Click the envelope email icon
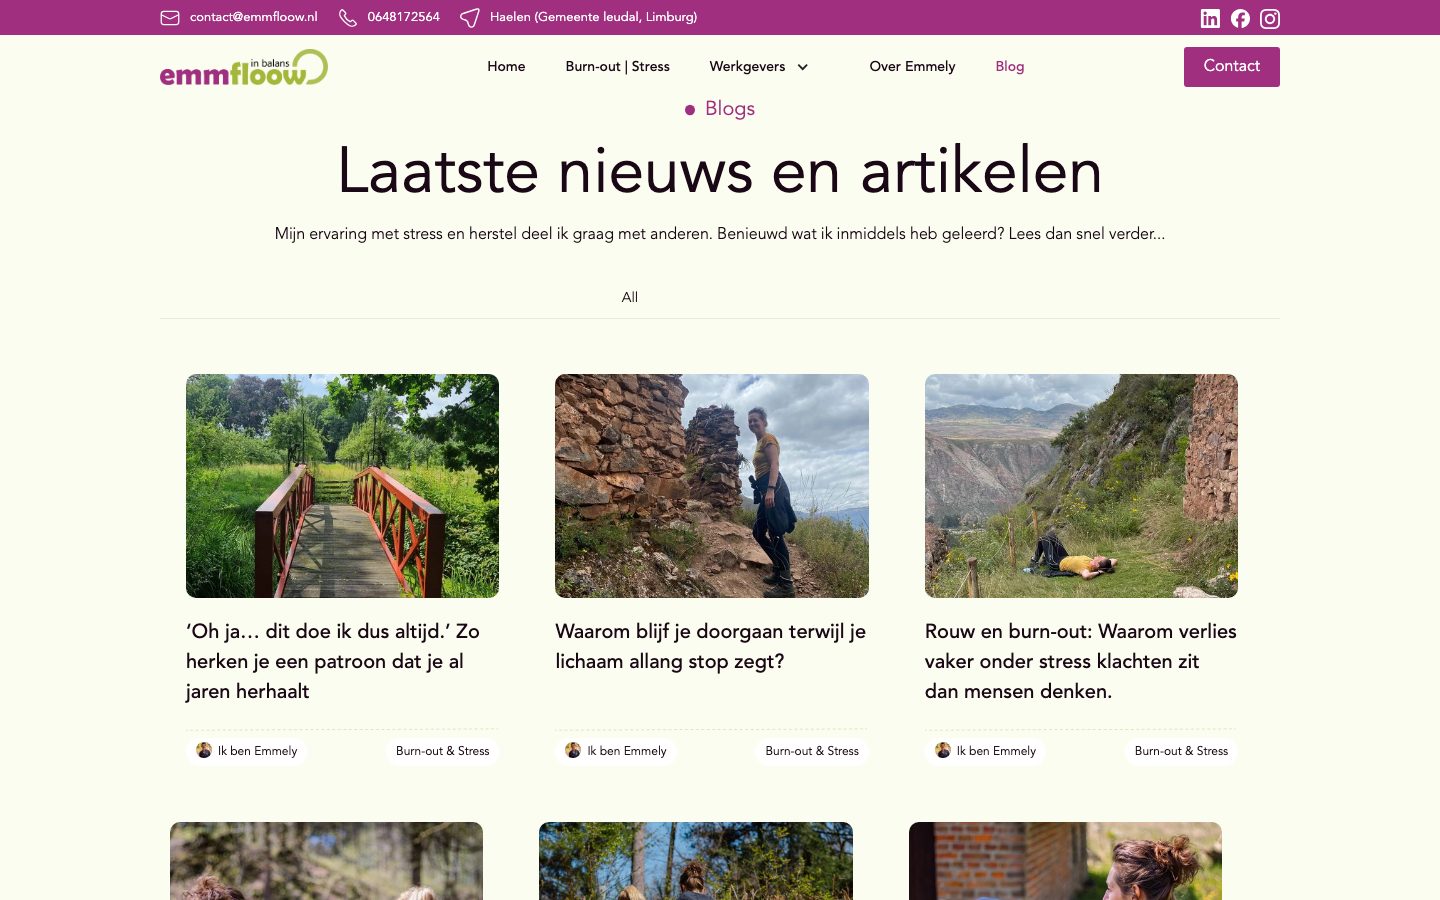 click(x=170, y=17)
